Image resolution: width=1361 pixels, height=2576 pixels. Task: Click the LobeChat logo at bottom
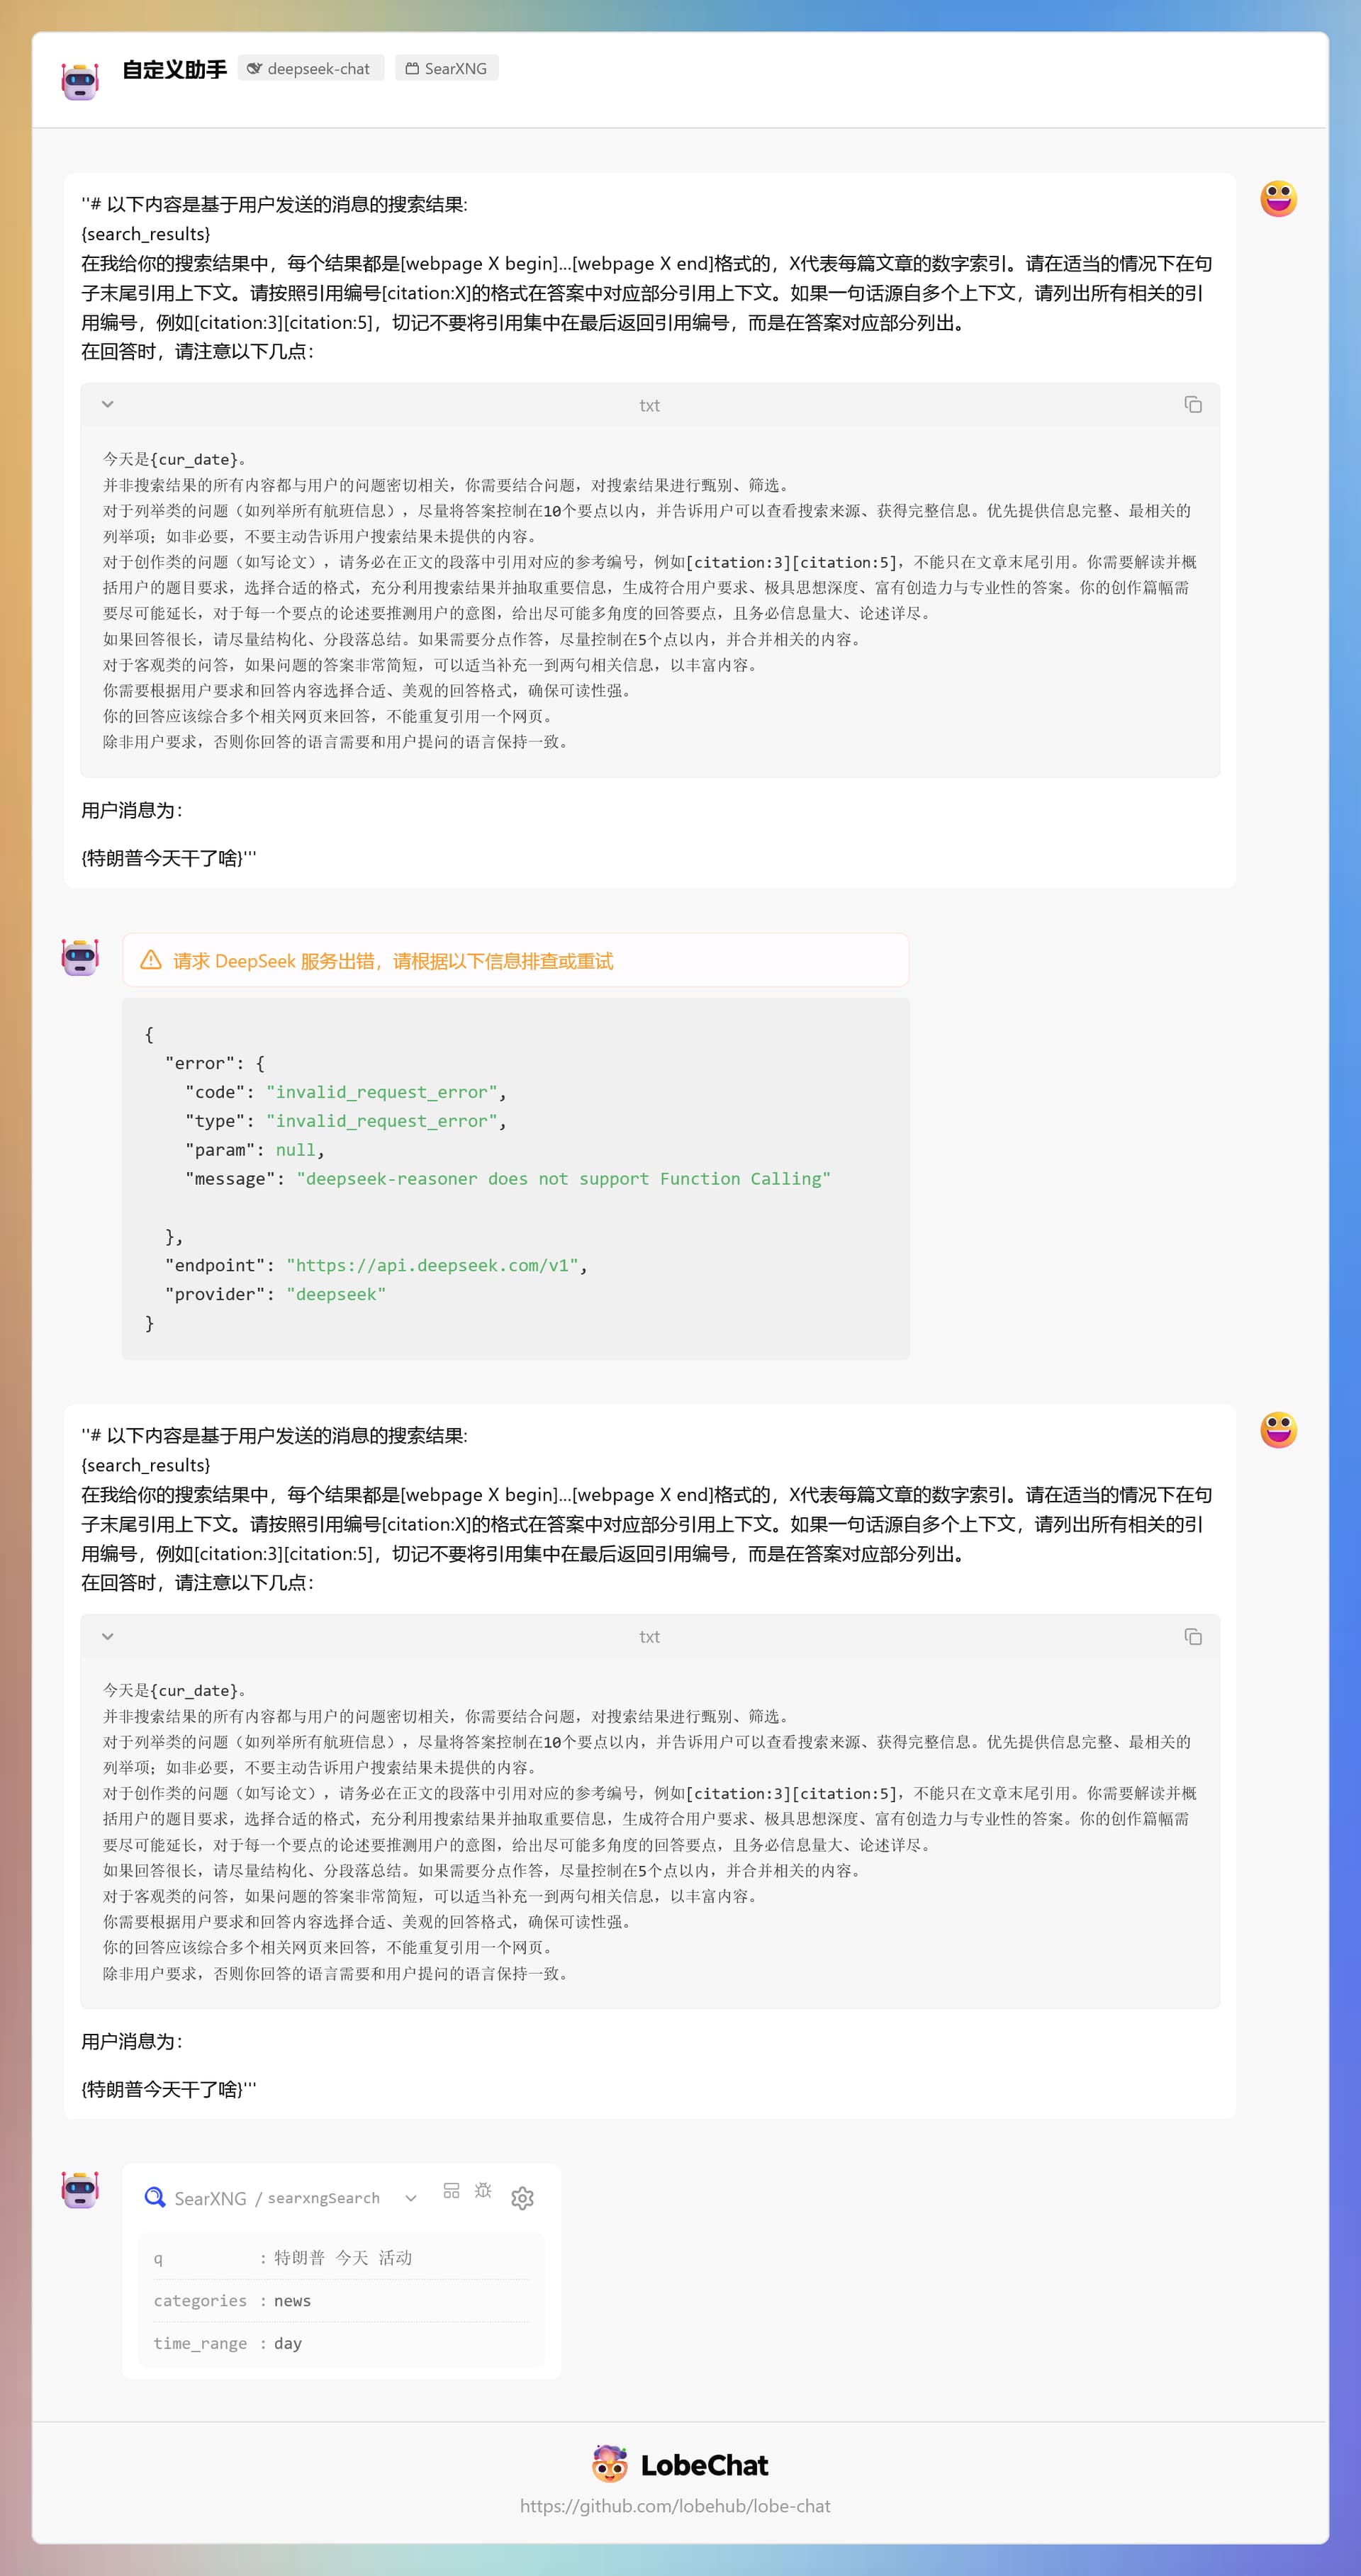(680, 2464)
